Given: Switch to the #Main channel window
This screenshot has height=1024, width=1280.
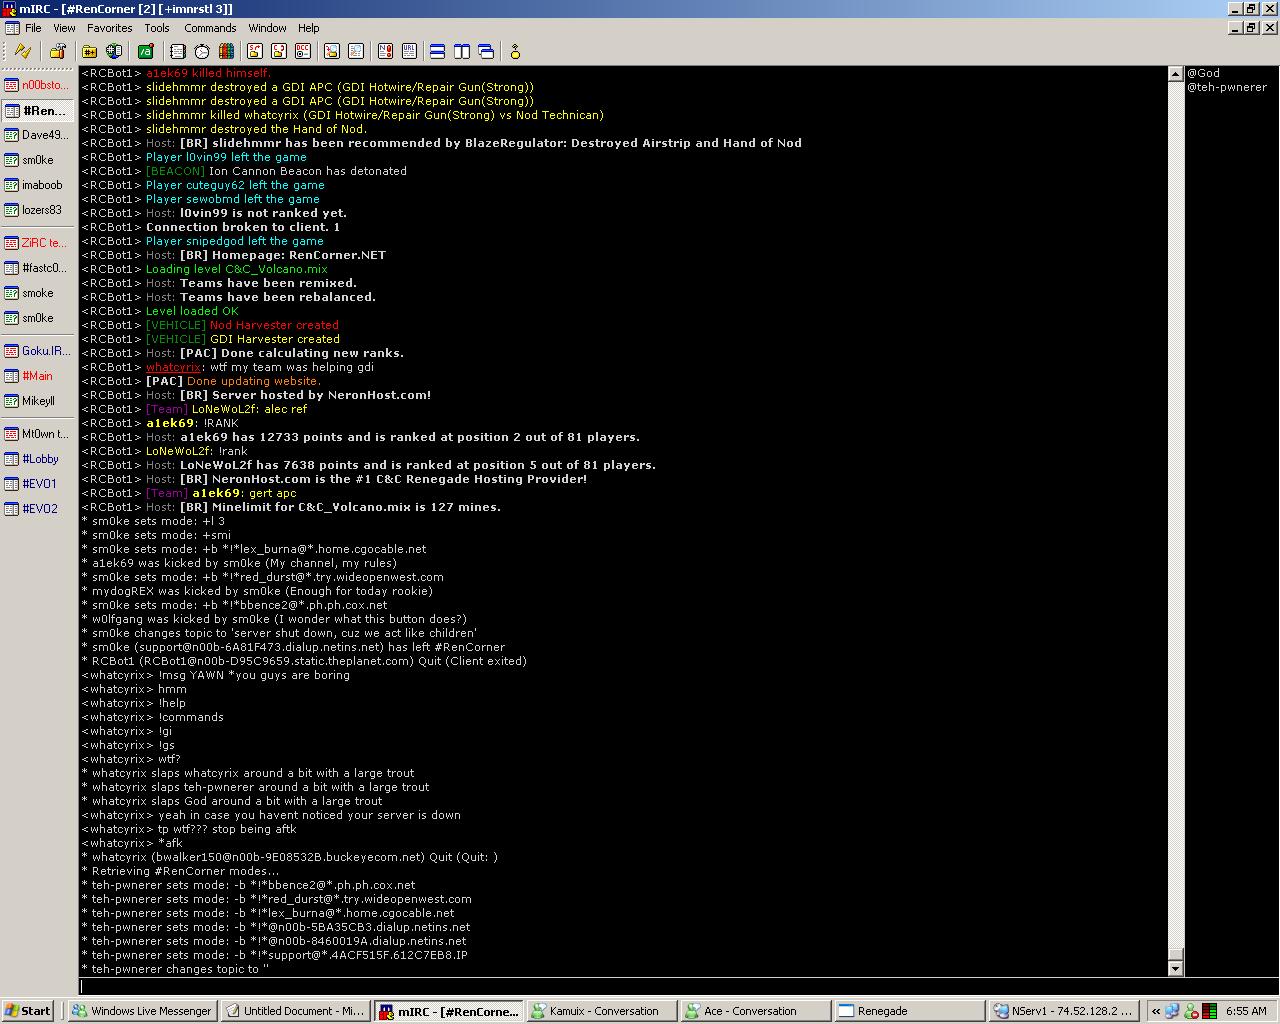Looking at the screenshot, I should point(37,376).
